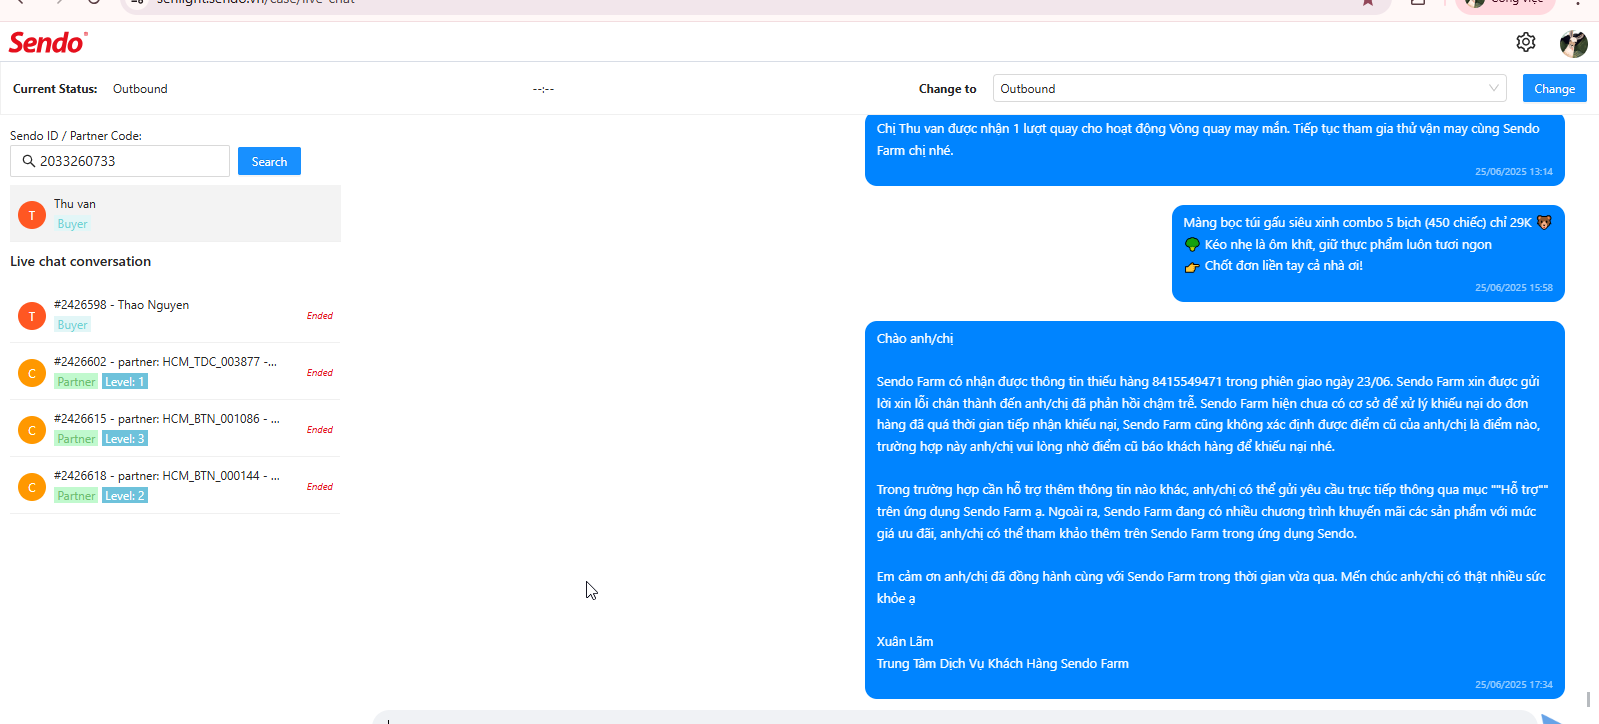
Task: Open conversation #2426615 partner HCM_BTN_001086
Action: 175,429
